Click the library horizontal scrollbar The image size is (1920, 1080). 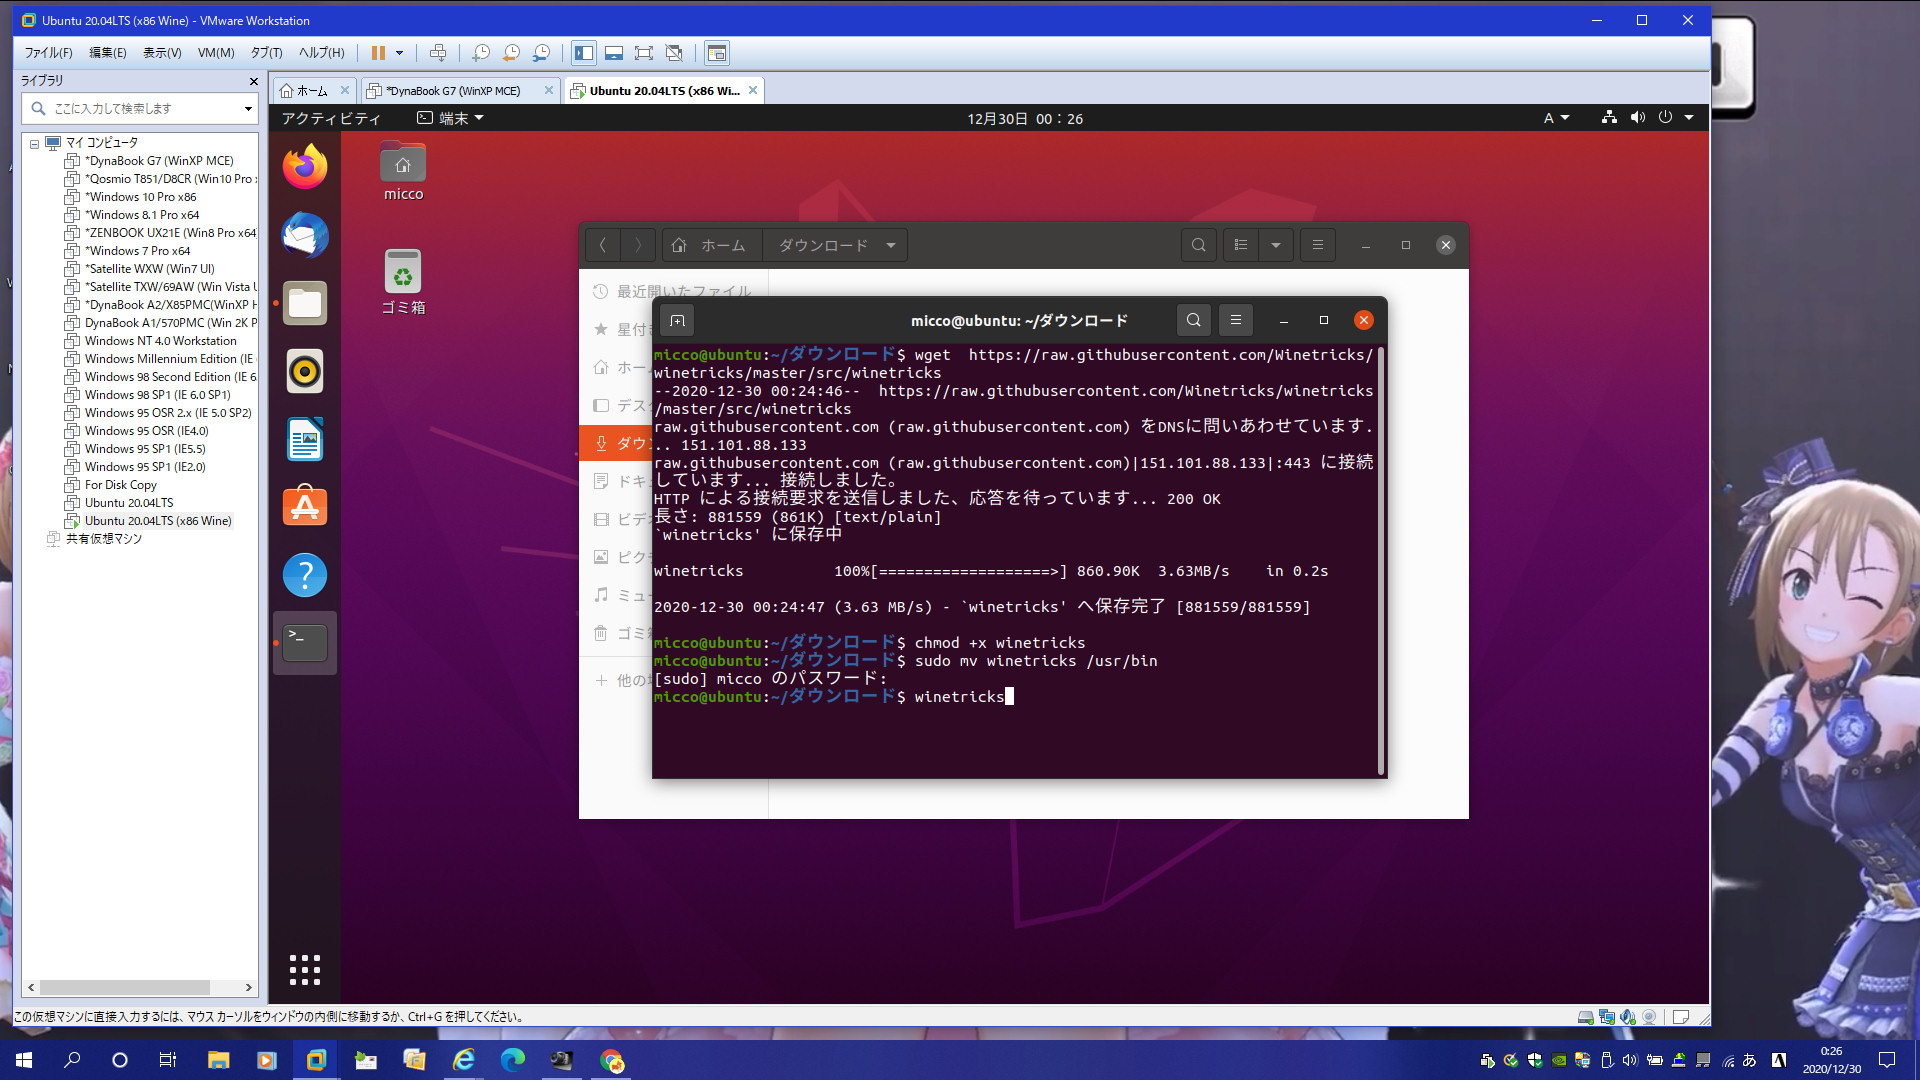[125, 987]
